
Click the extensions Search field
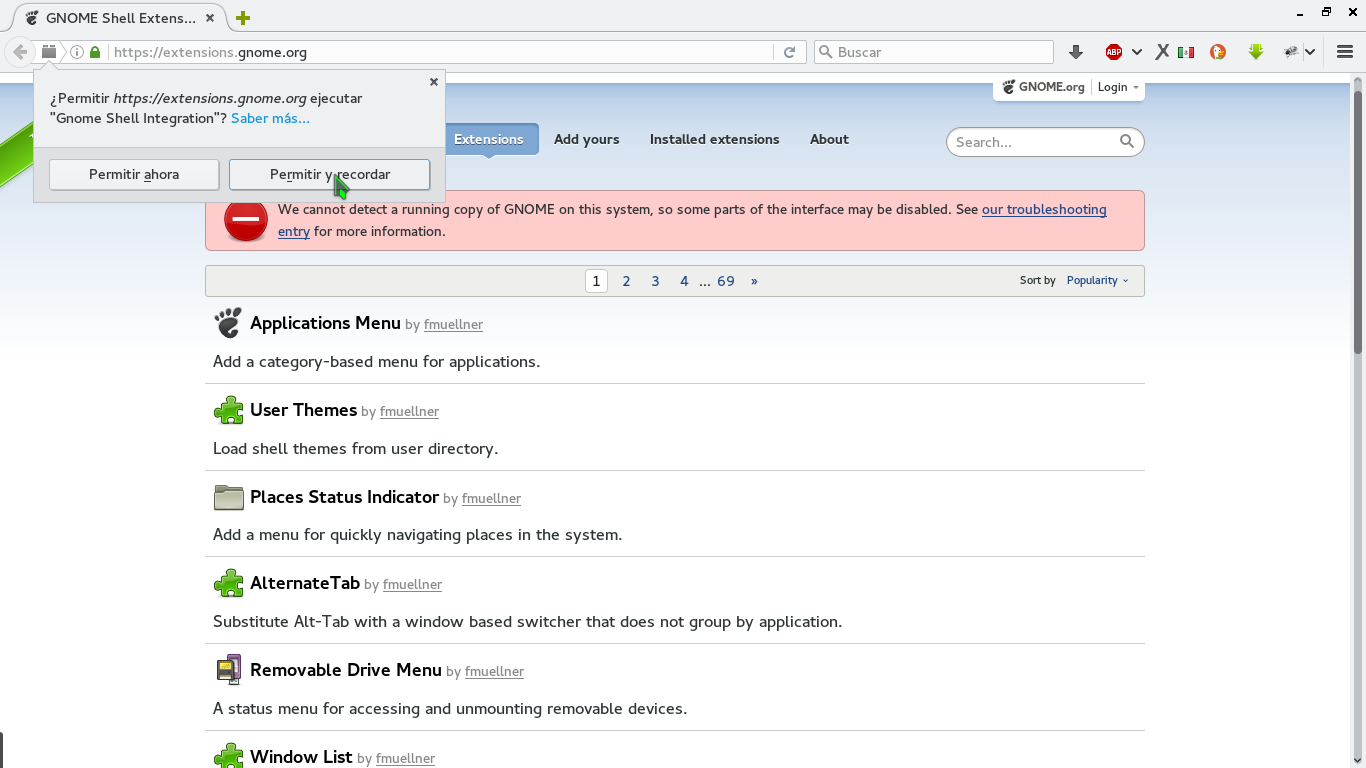pyautogui.click(x=1035, y=142)
